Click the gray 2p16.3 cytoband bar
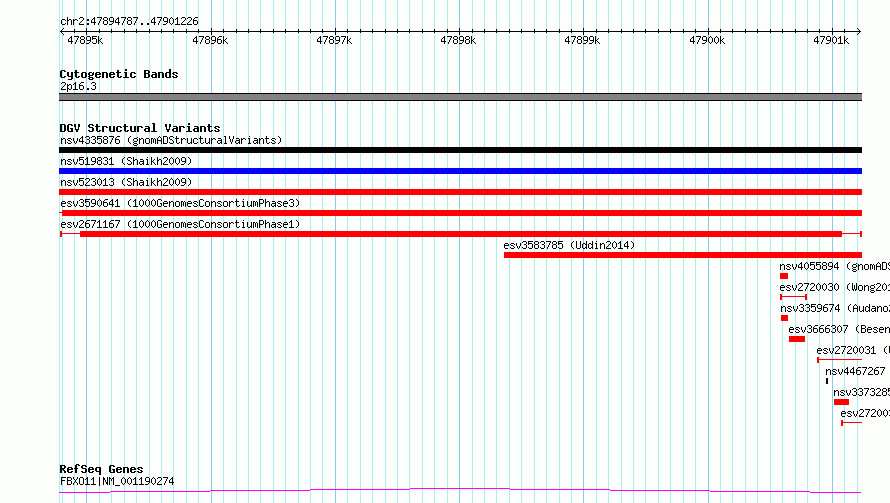 460,97
